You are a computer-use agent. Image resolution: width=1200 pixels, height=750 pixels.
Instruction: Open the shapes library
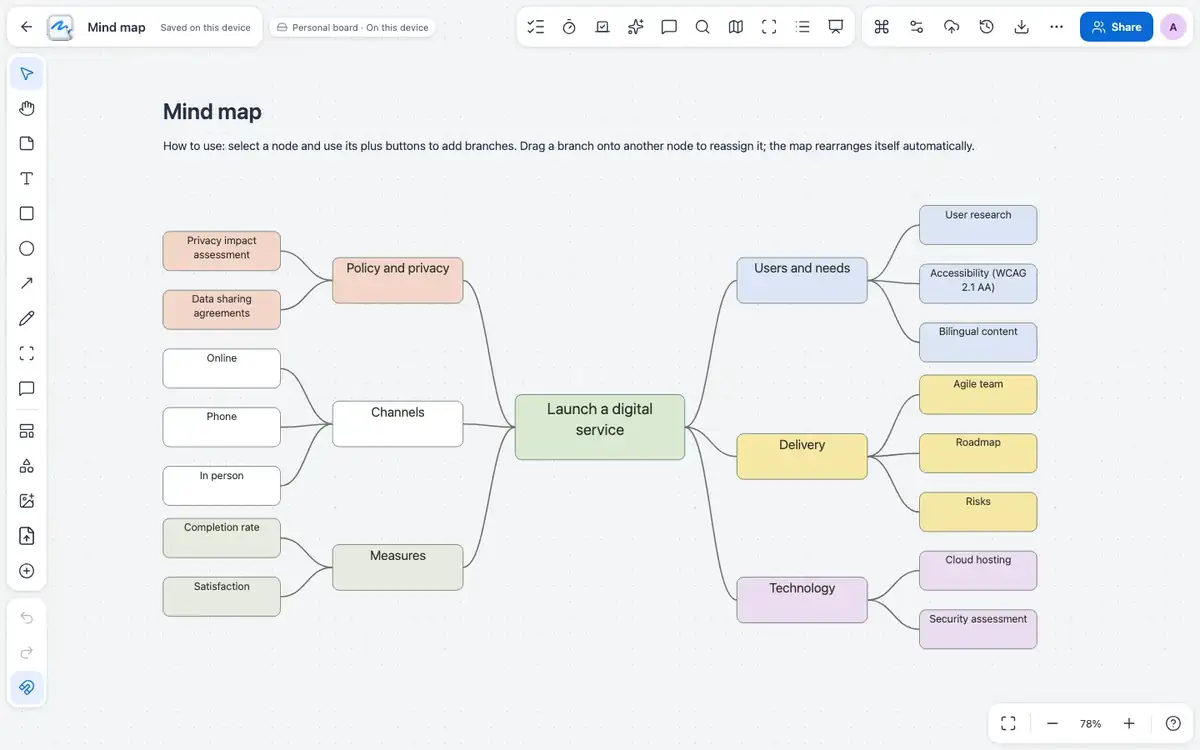click(27, 466)
